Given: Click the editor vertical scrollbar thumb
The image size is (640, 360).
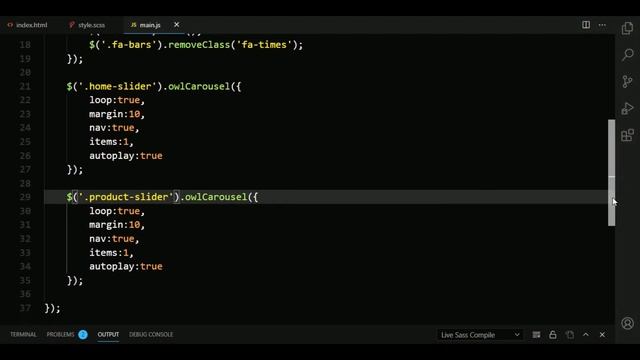Looking at the screenshot, I should tap(611, 173).
